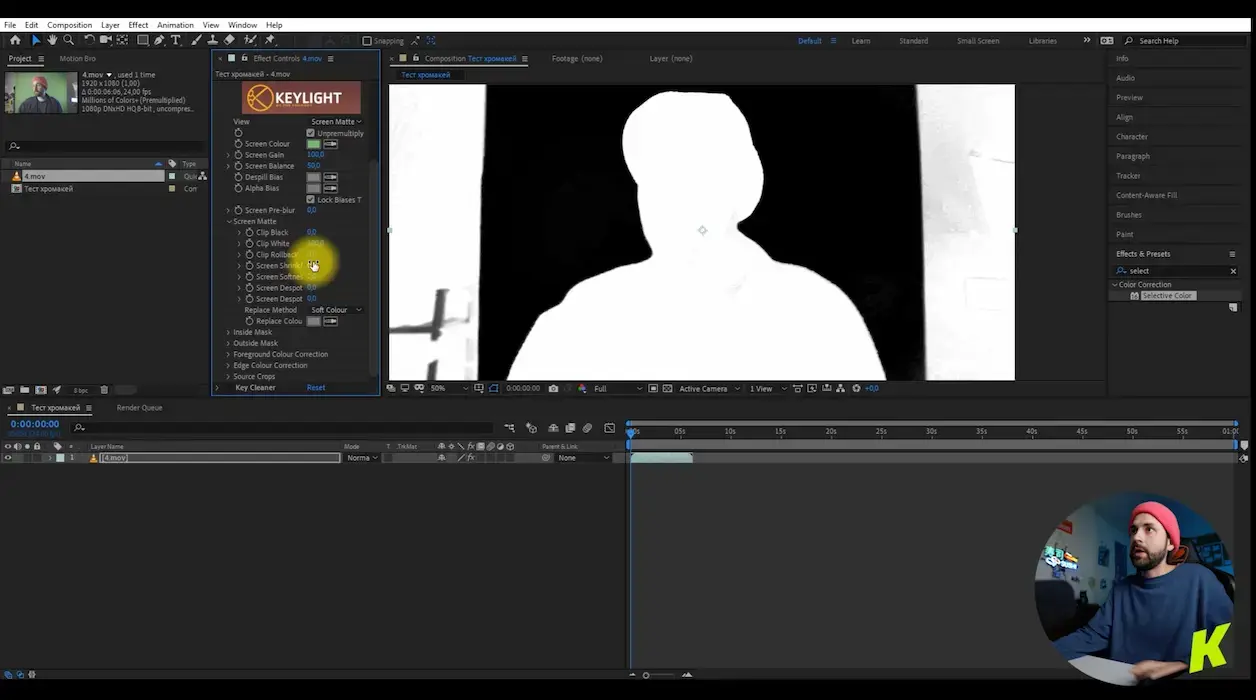Viewport: 1256px width, 700px height.
Task: Select the Rectangle shape tool
Action: [x=143, y=40]
